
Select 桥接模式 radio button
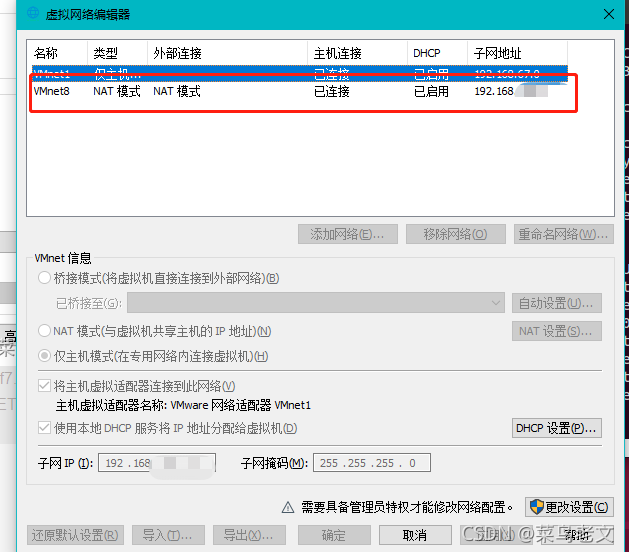44,278
